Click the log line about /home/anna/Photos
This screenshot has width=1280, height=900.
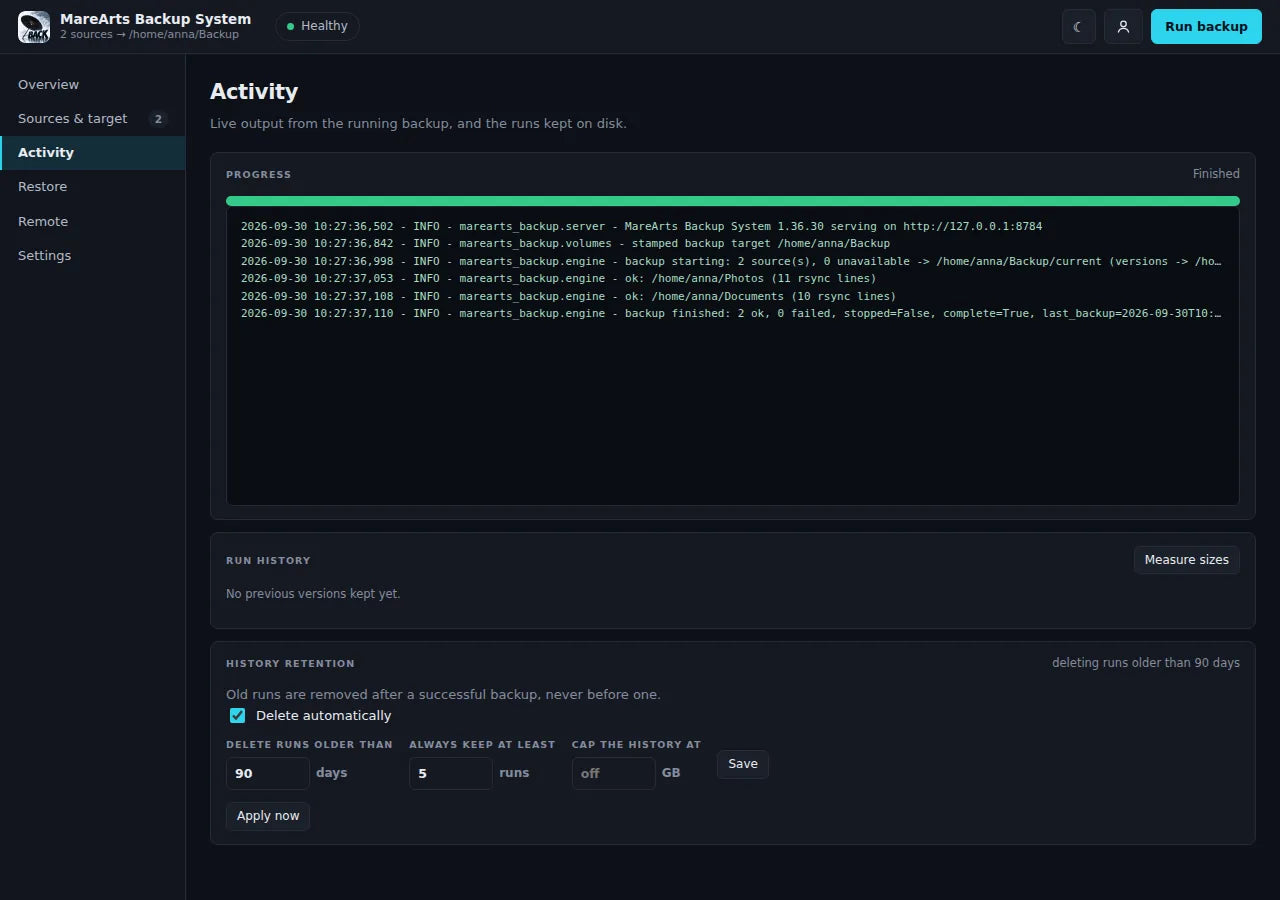click(558, 279)
